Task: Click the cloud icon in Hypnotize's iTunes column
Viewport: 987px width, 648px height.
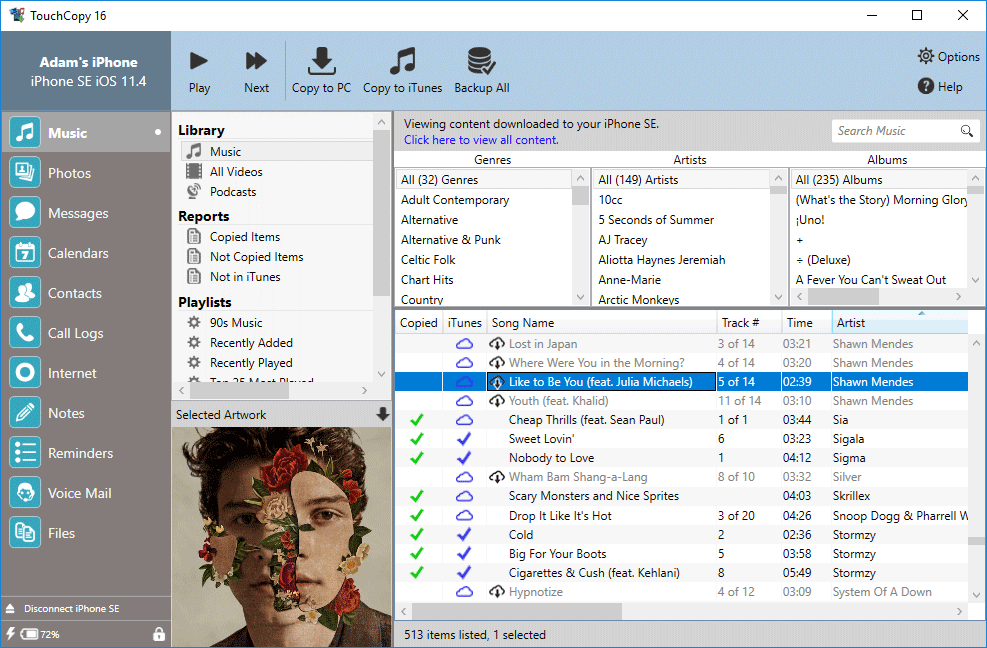Action: (464, 592)
